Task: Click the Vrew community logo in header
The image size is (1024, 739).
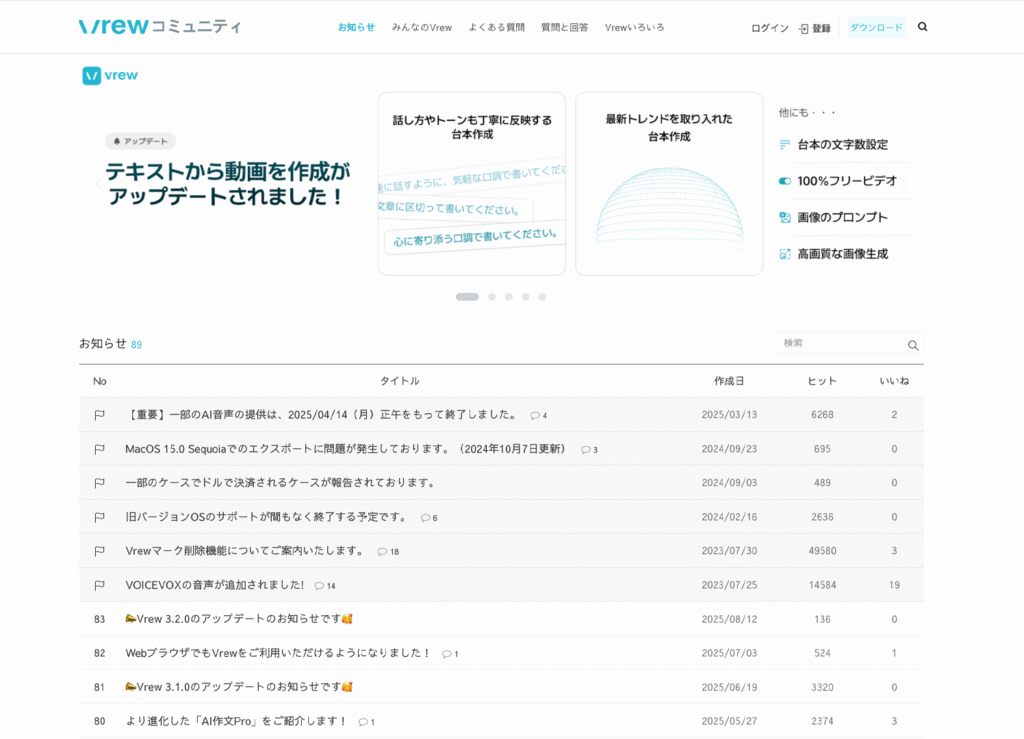Action: tap(160, 27)
